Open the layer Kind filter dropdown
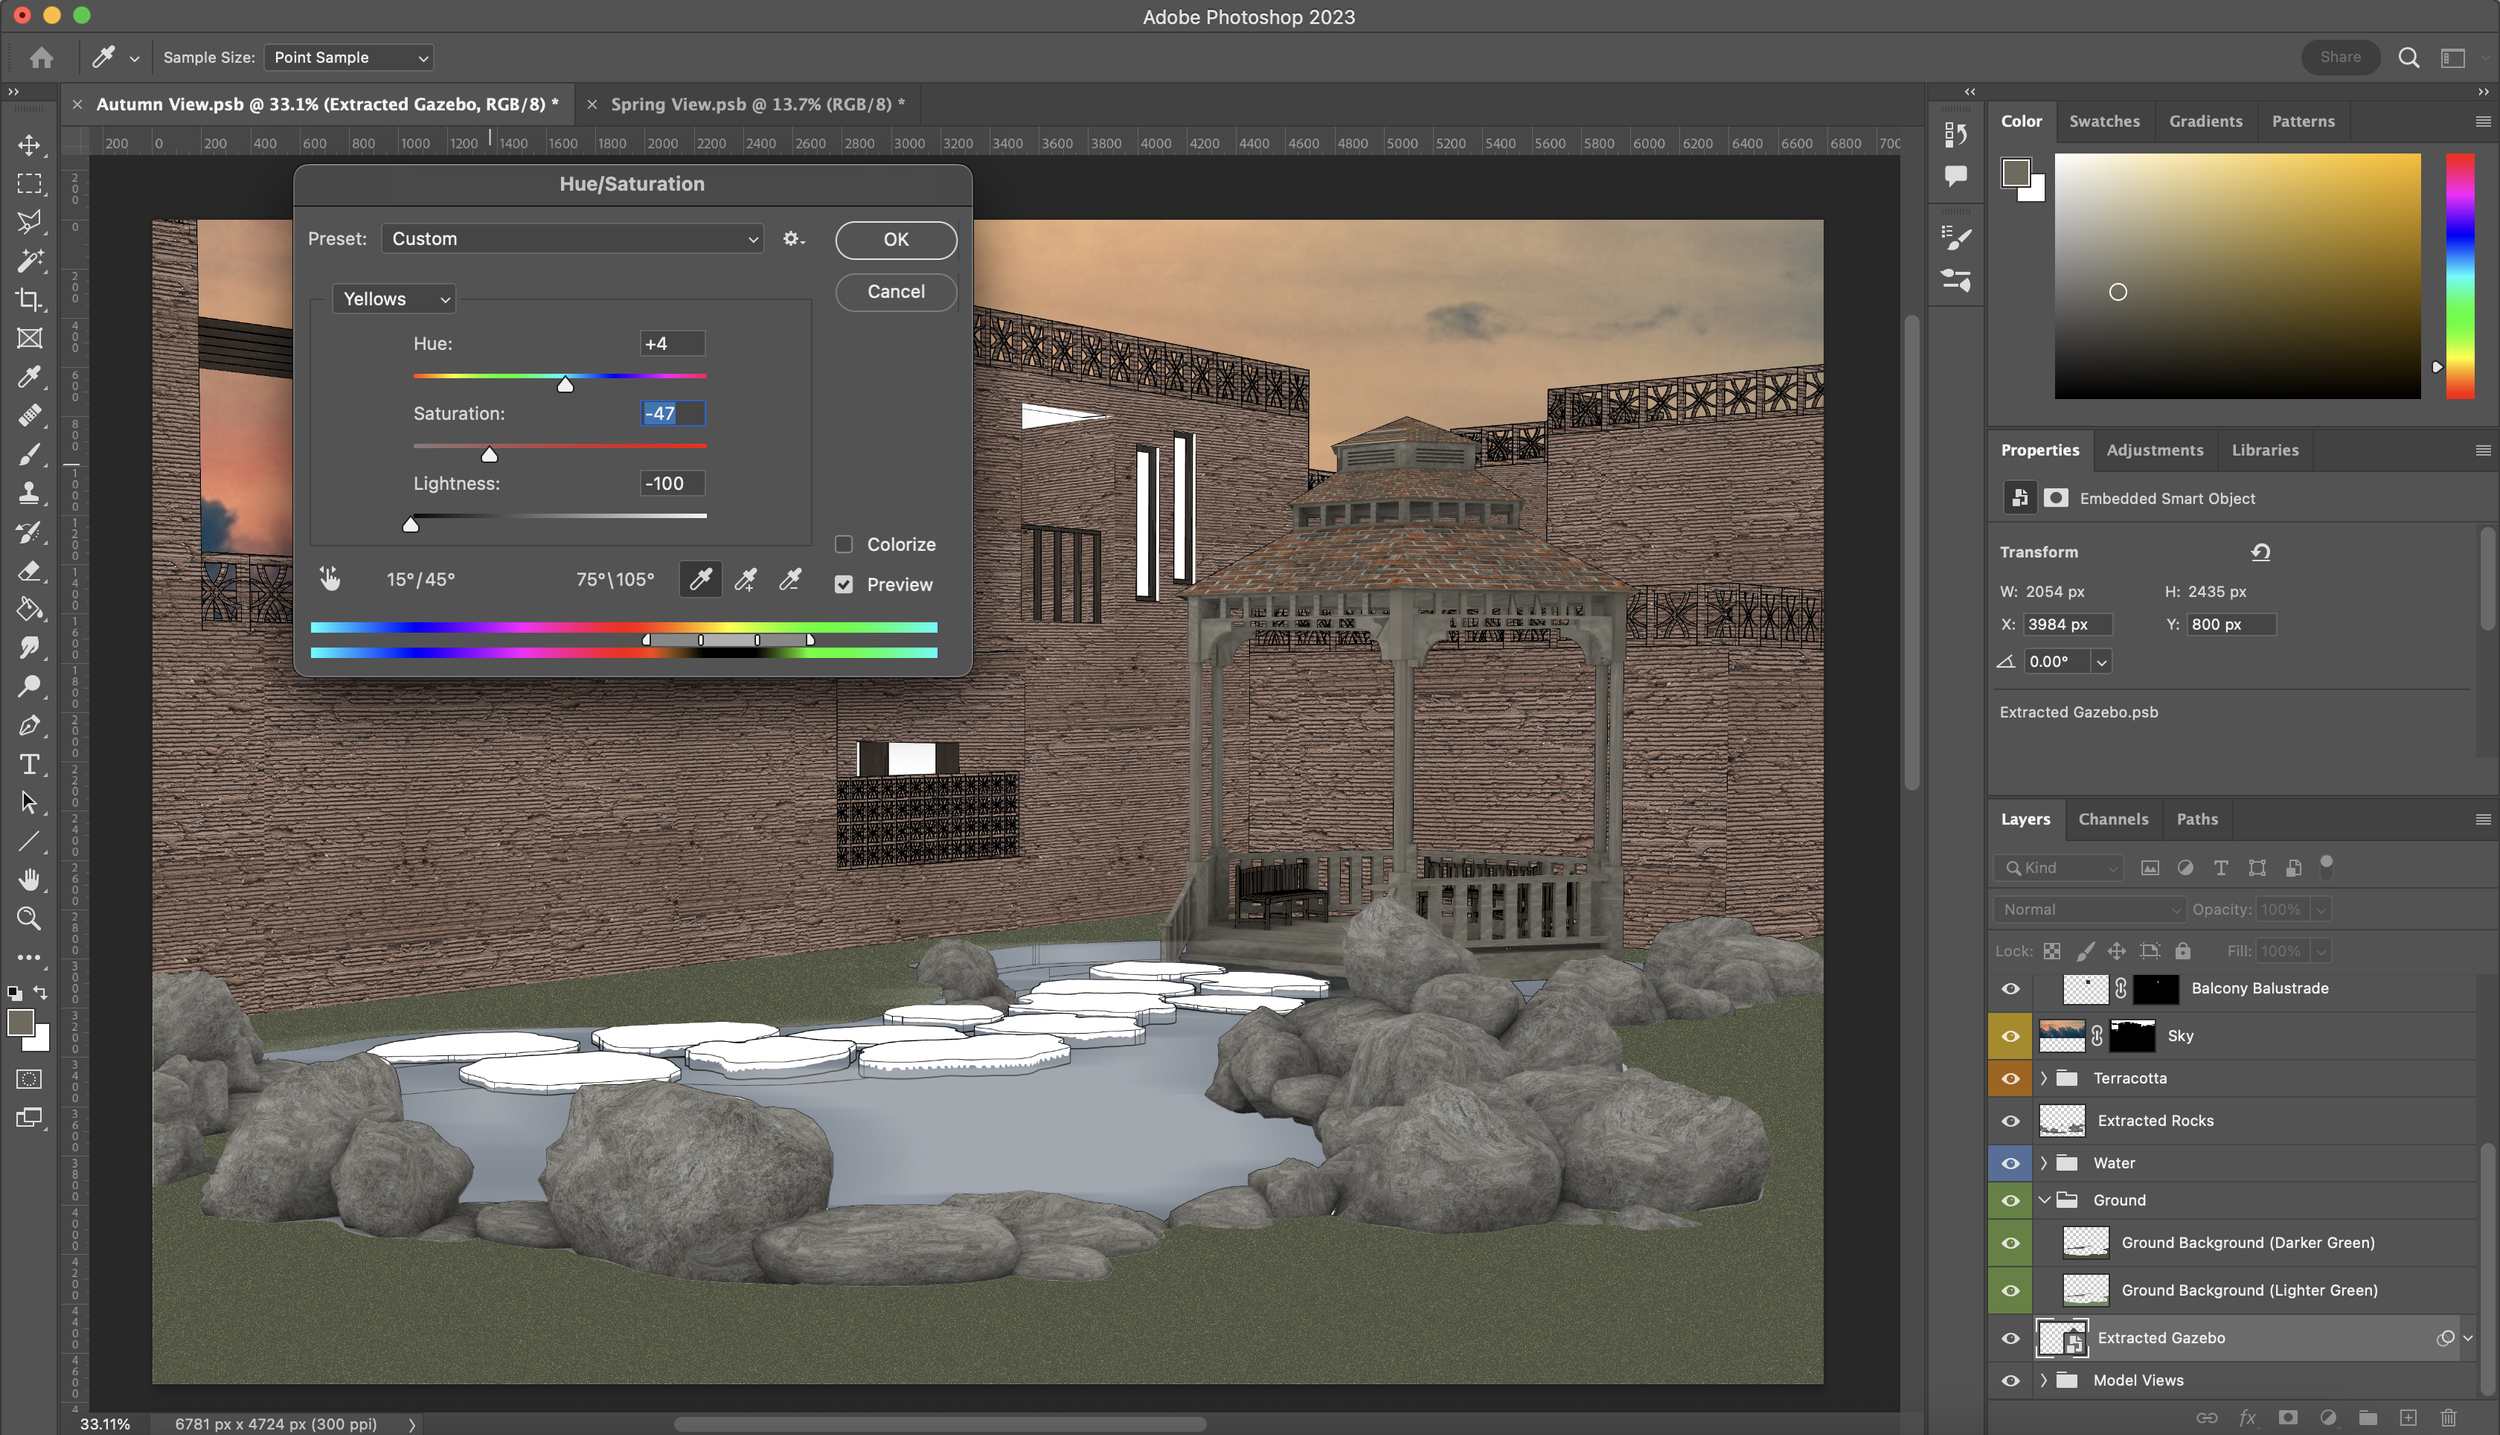The image size is (2500, 1435). click(2058, 868)
